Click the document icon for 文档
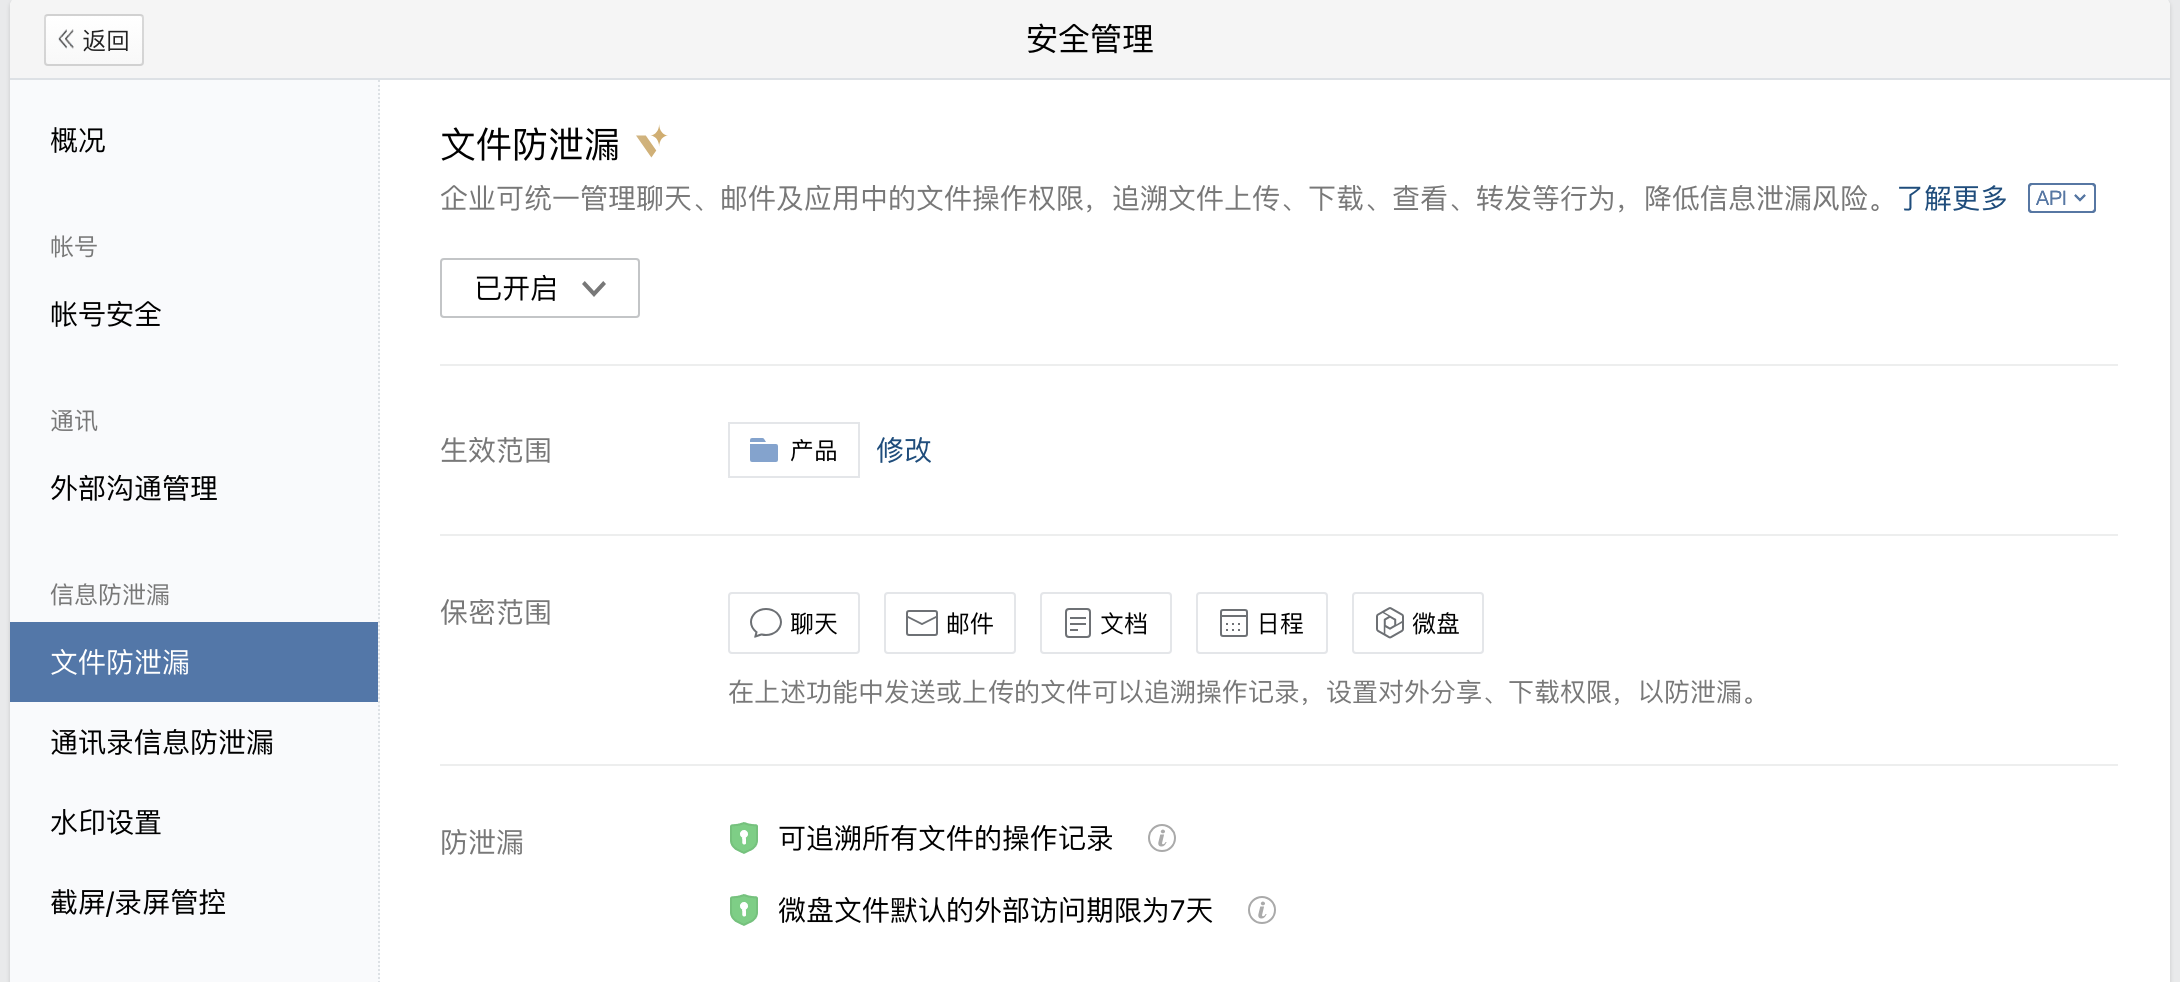Screen dimensions: 2180x982 pos(1077,623)
